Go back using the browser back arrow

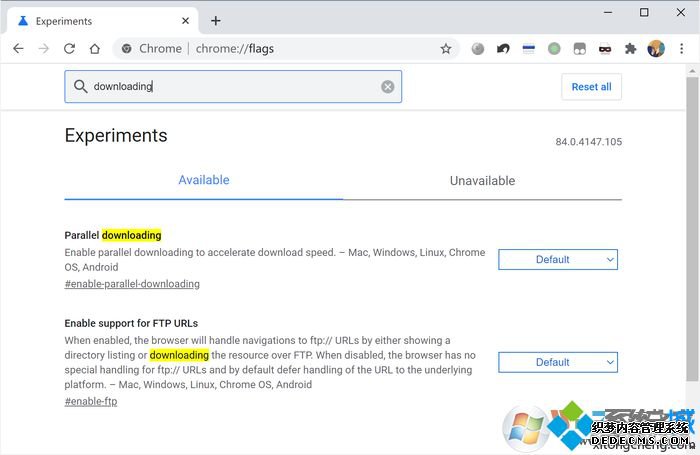click(18, 49)
